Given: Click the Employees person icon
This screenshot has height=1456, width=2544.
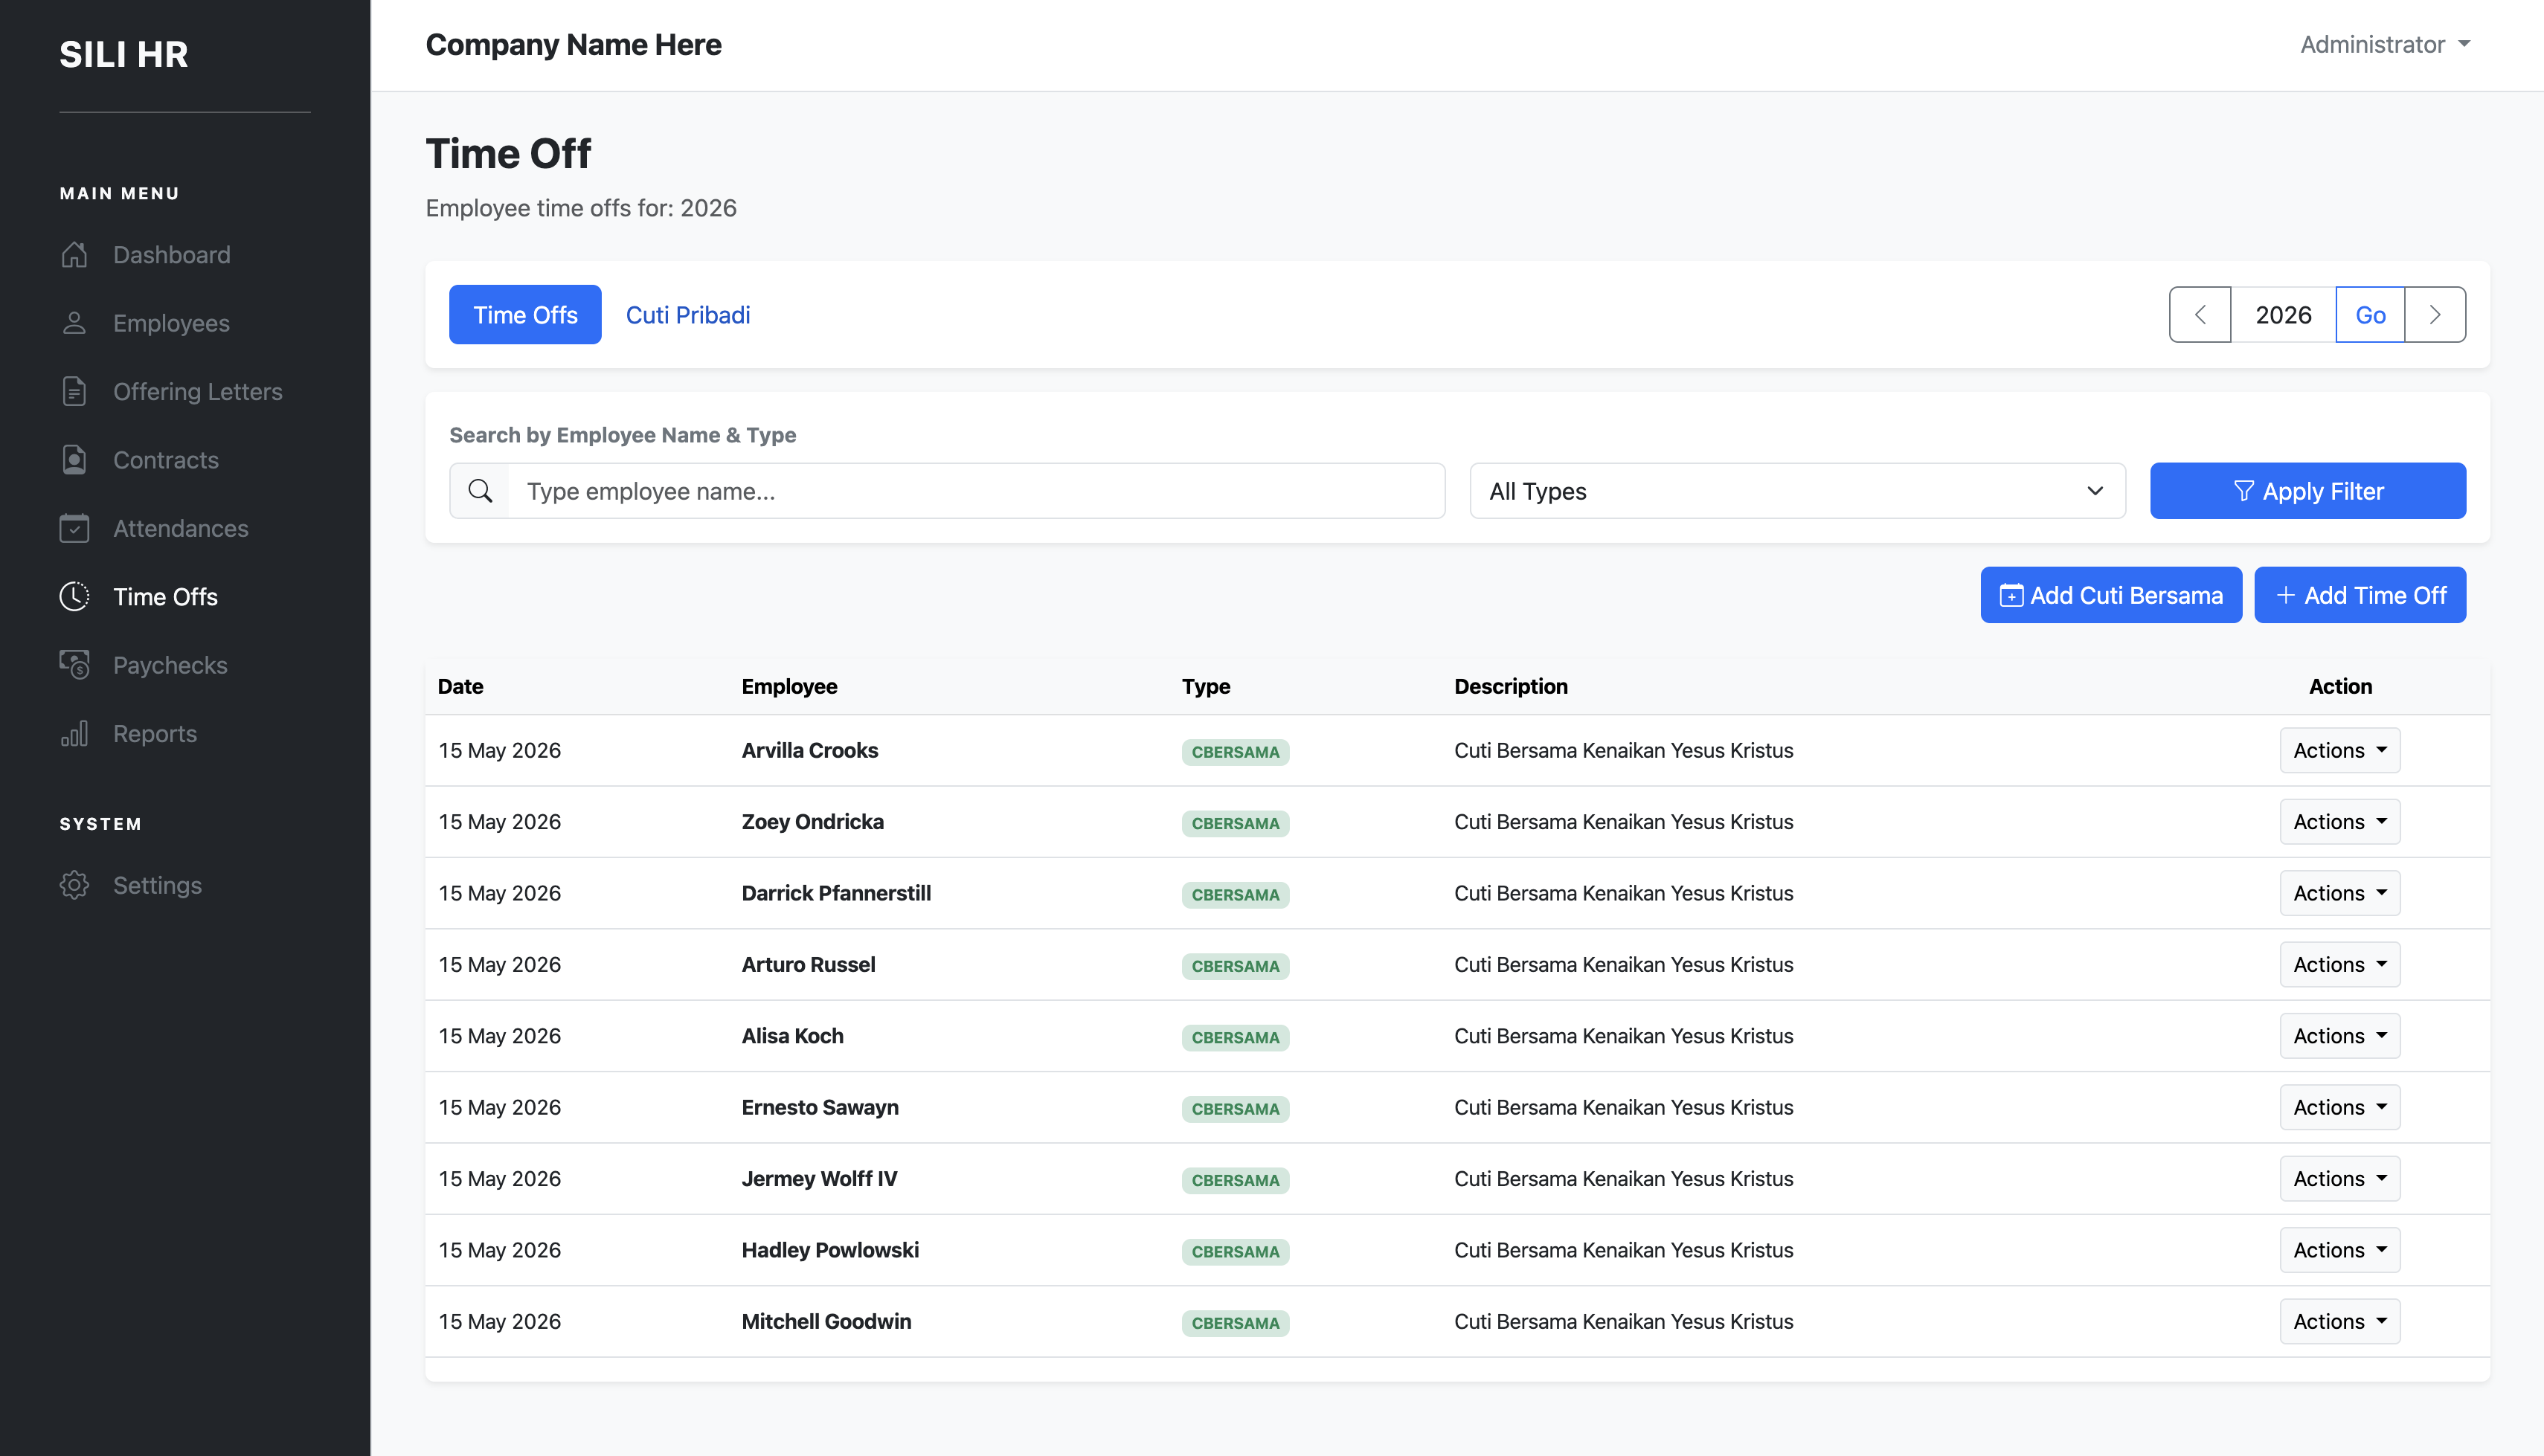Looking at the screenshot, I should 74,323.
